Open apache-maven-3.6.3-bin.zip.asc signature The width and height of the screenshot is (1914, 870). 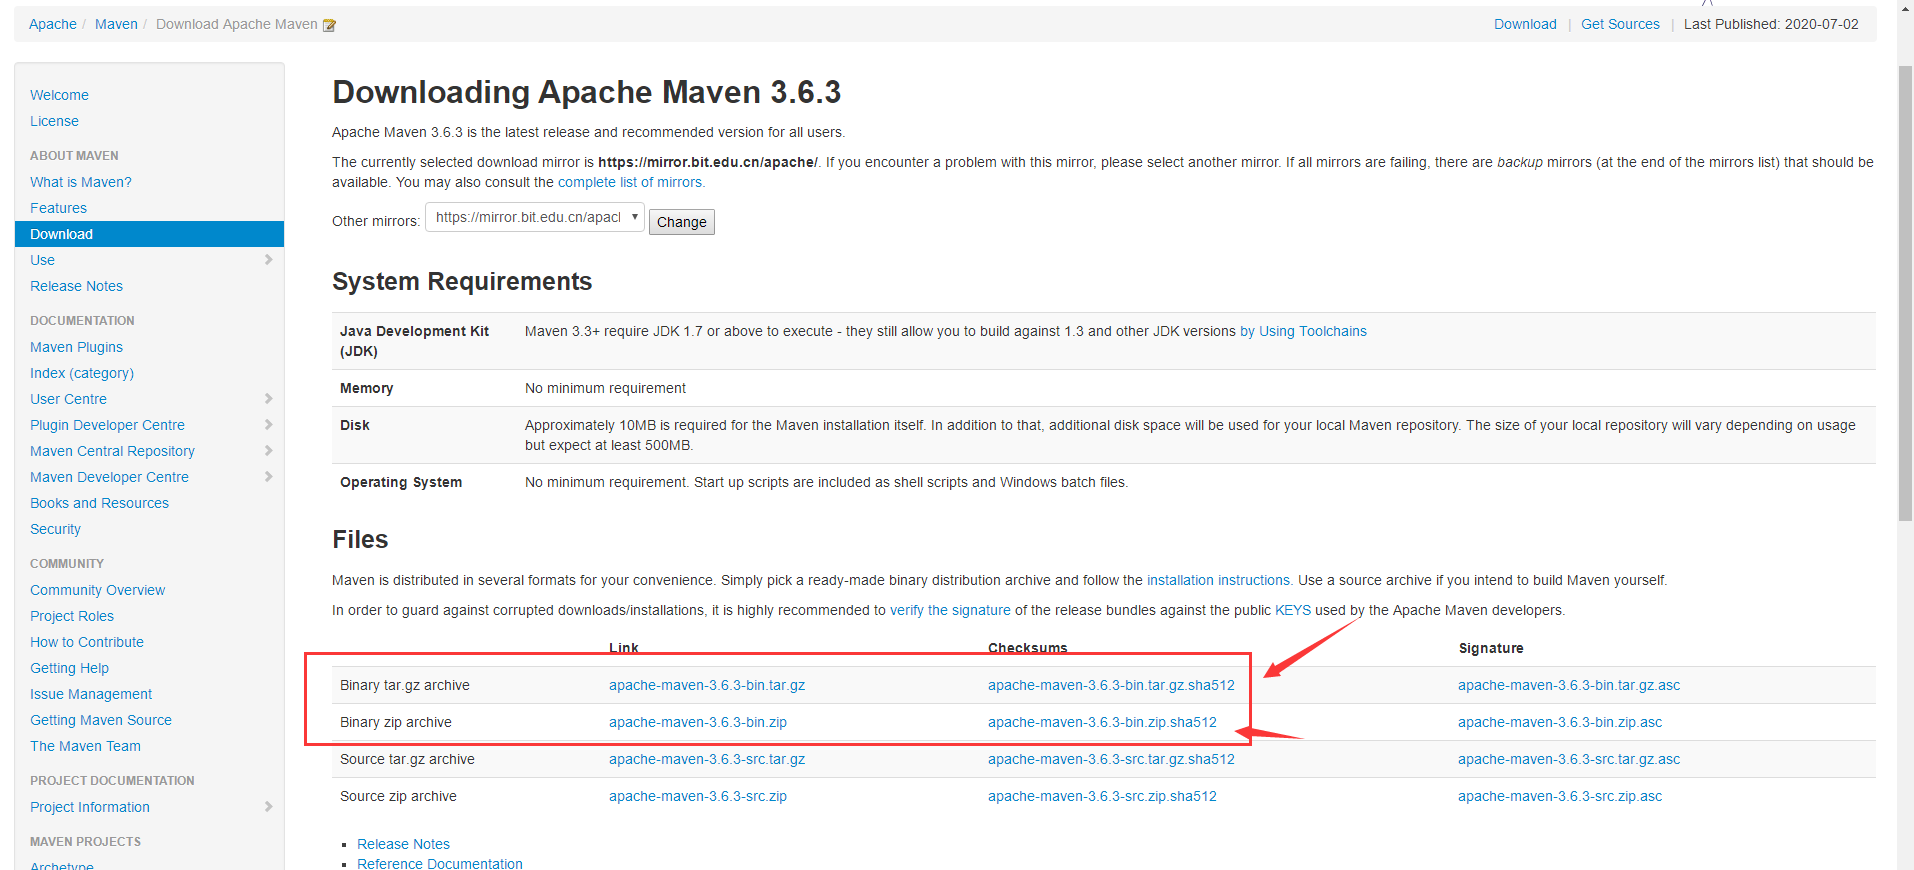point(1560,722)
